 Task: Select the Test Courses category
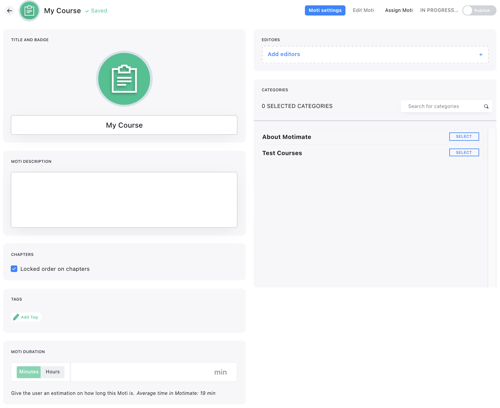pos(464,152)
